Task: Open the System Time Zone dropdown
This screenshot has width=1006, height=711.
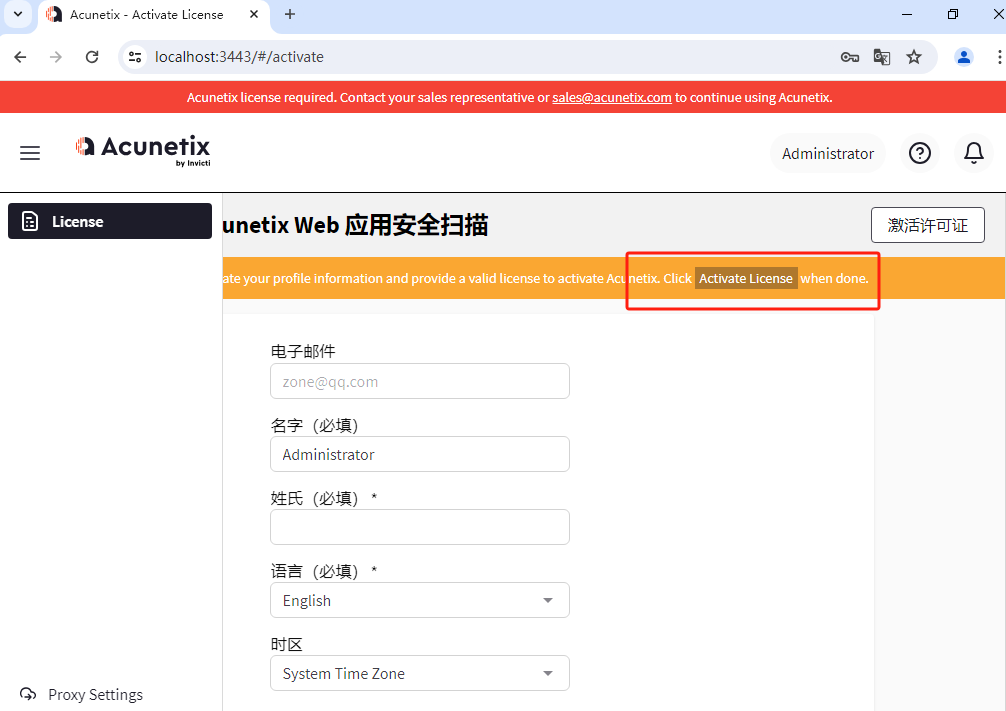Action: [x=420, y=673]
